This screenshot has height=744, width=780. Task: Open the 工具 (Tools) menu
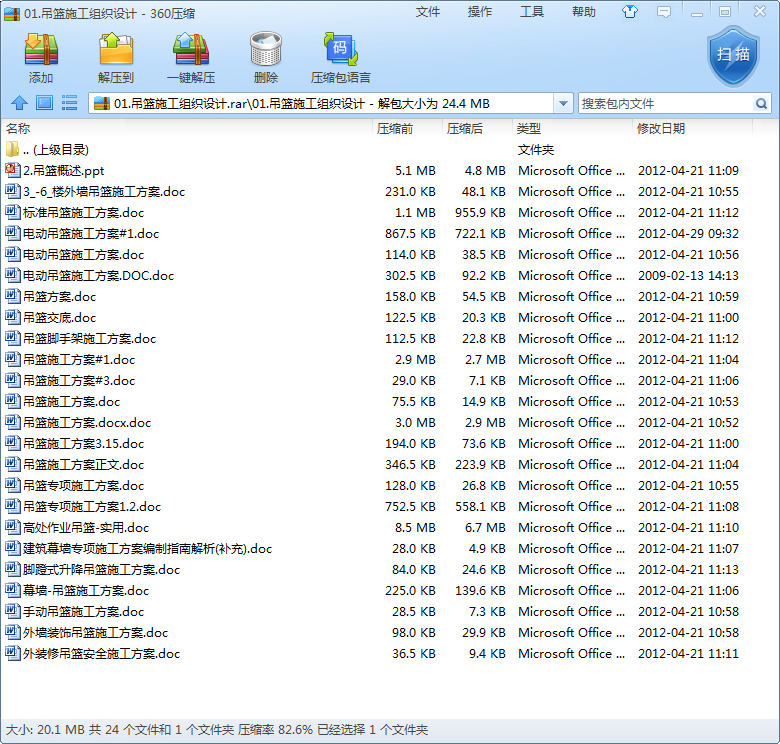[x=532, y=12]
